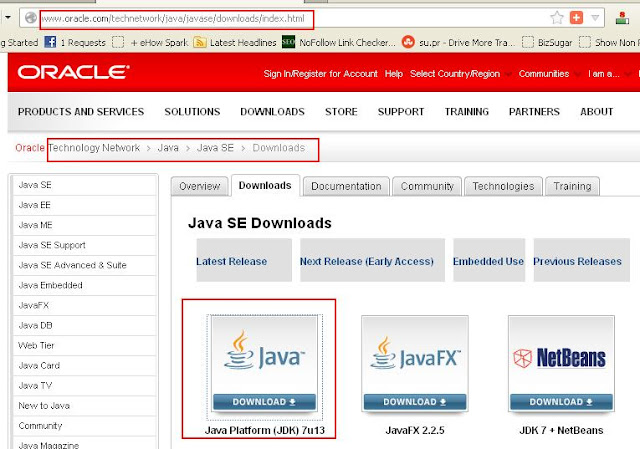Screen dimensions: 640x449
Task: Open the Partners menu
Action: click(x=534, y=112)
